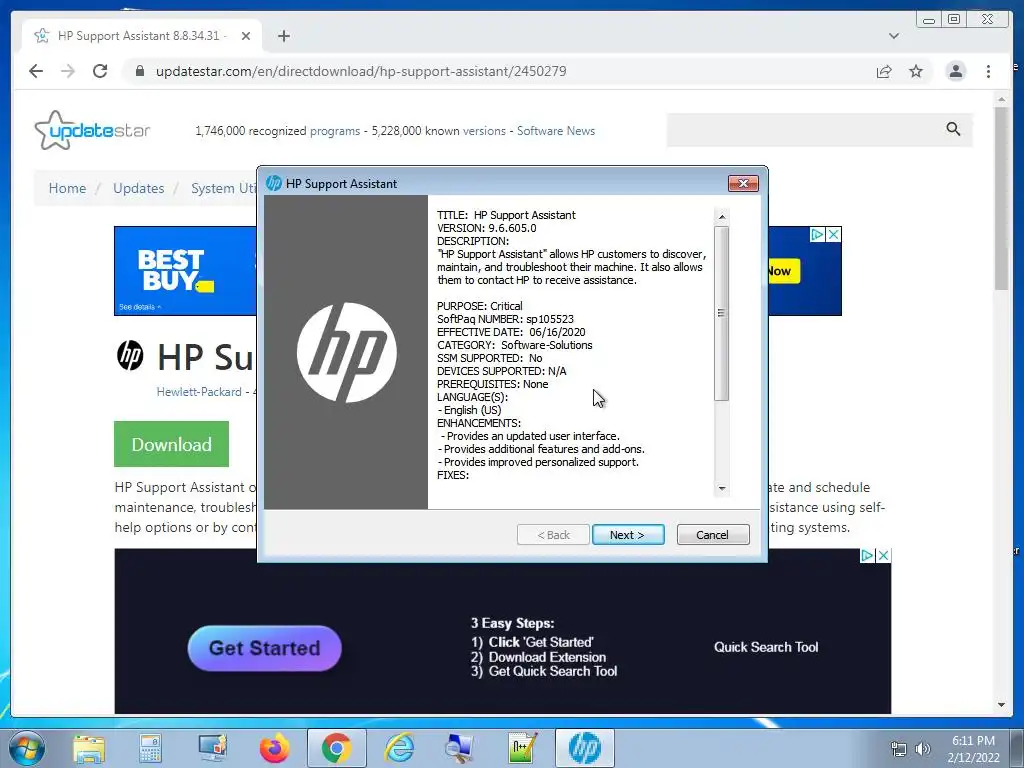Click the network tray icon

click(x=899, y=749)
